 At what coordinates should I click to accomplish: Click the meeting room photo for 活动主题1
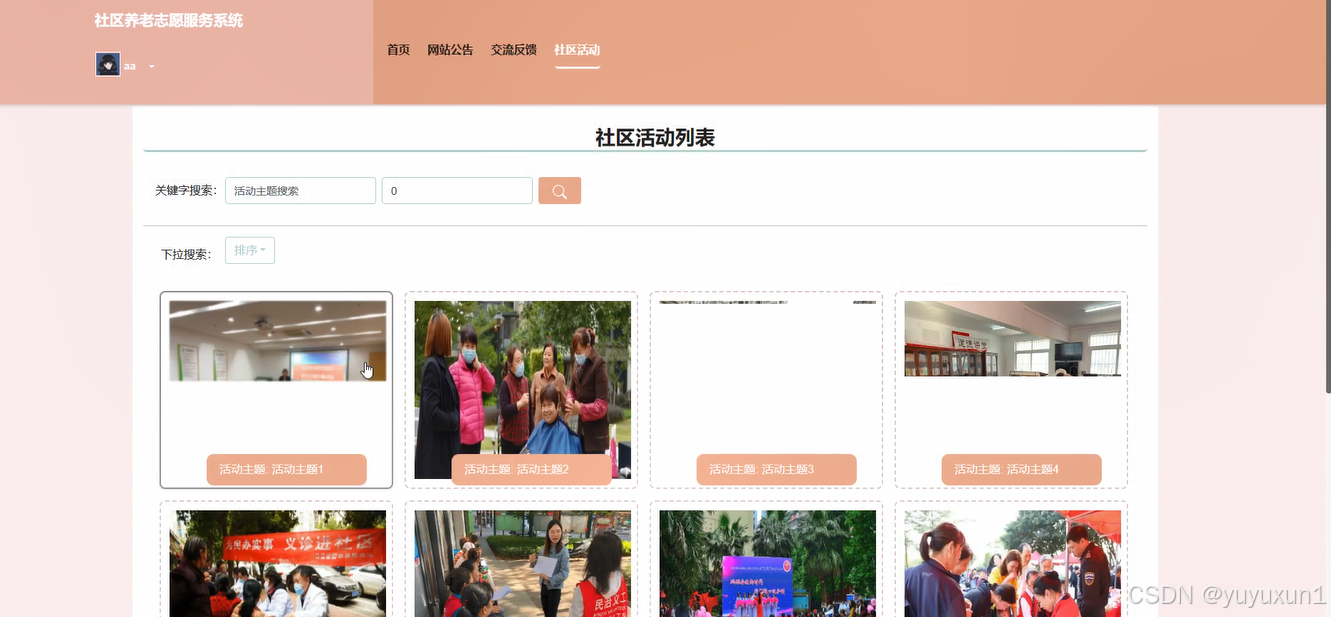[277, 341]
